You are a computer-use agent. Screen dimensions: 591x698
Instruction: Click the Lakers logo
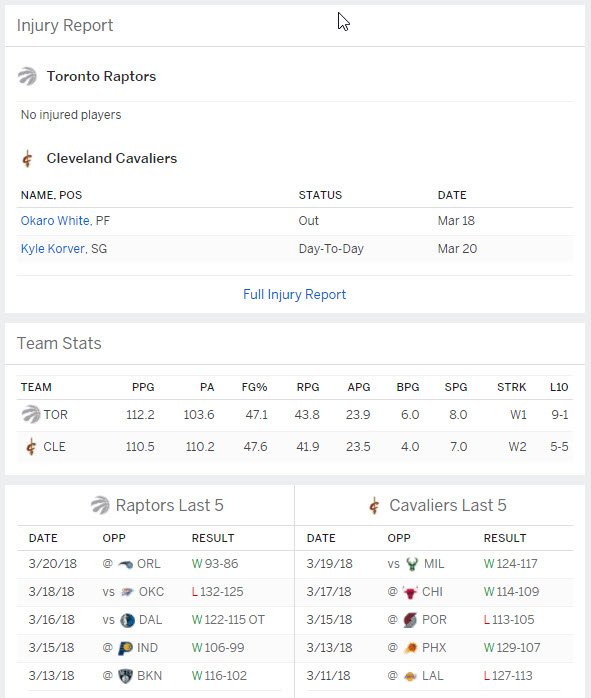pos(410,677)
